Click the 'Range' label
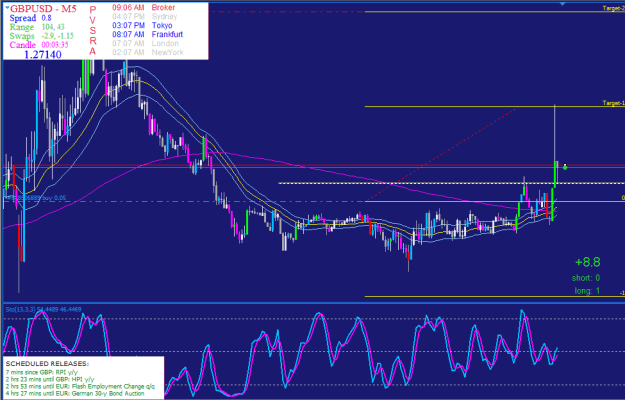 (x=22, y=27)
